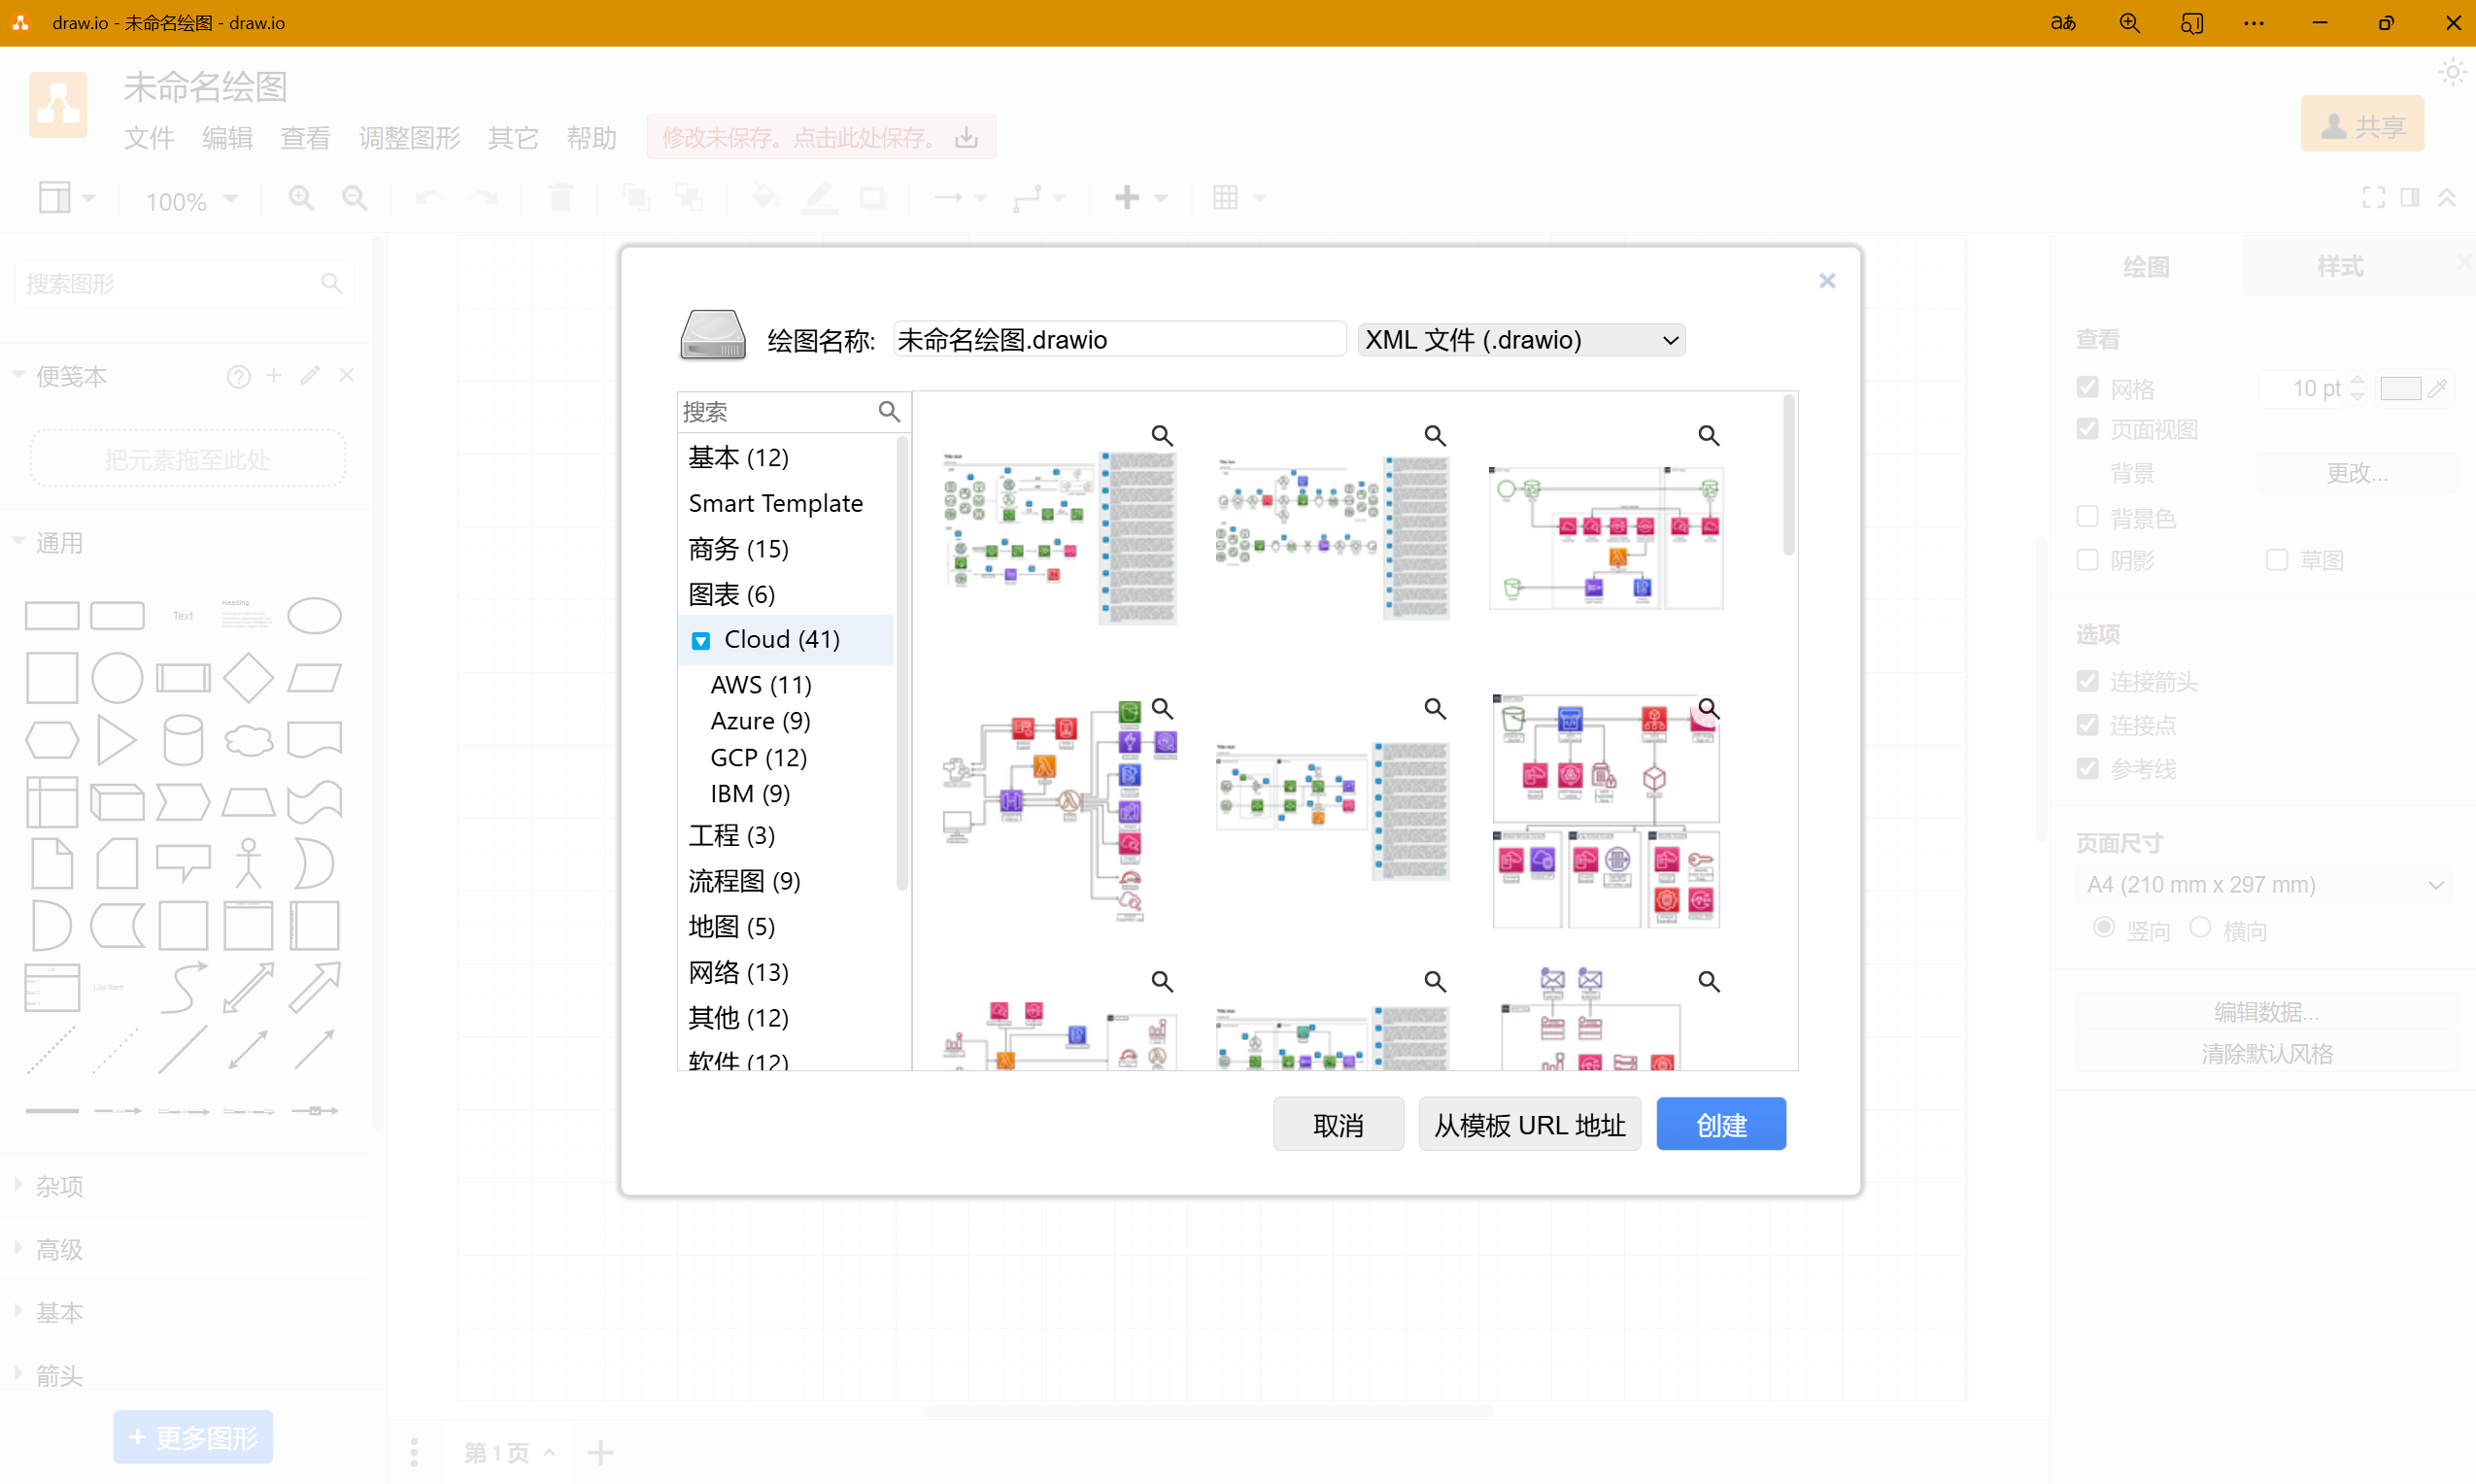Click the shadow toolbar icon
The width and height of the screenshot is (2476, 1484).
(x=872, y=198)
